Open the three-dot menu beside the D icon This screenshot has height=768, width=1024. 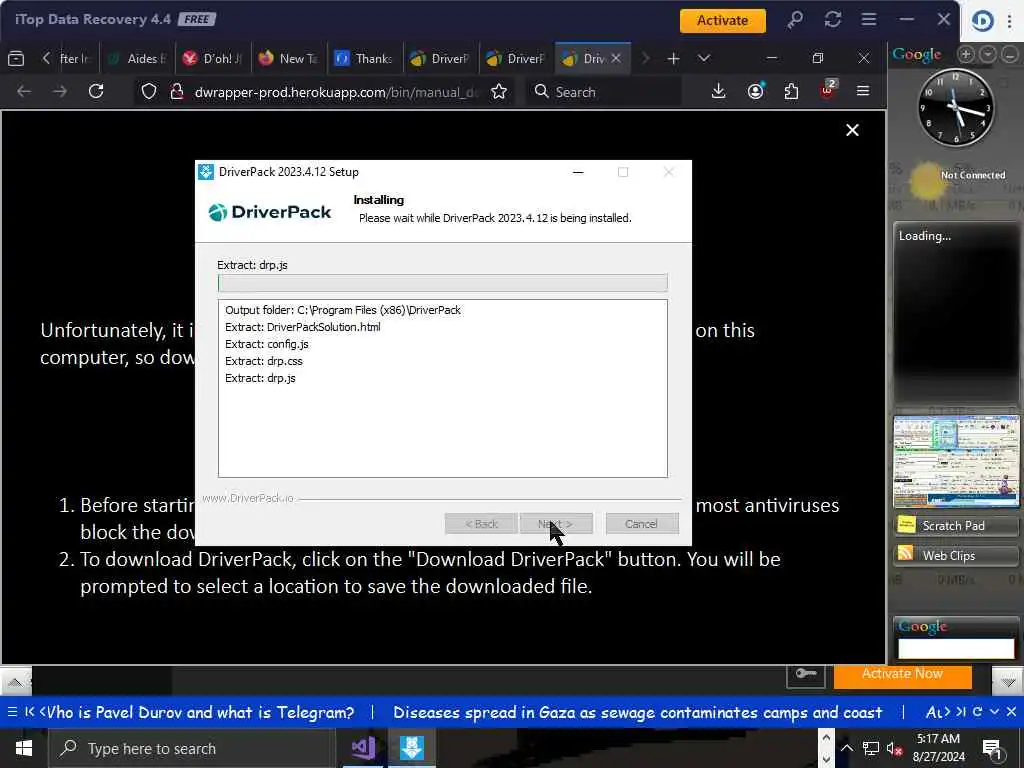tap(1010, 21)
